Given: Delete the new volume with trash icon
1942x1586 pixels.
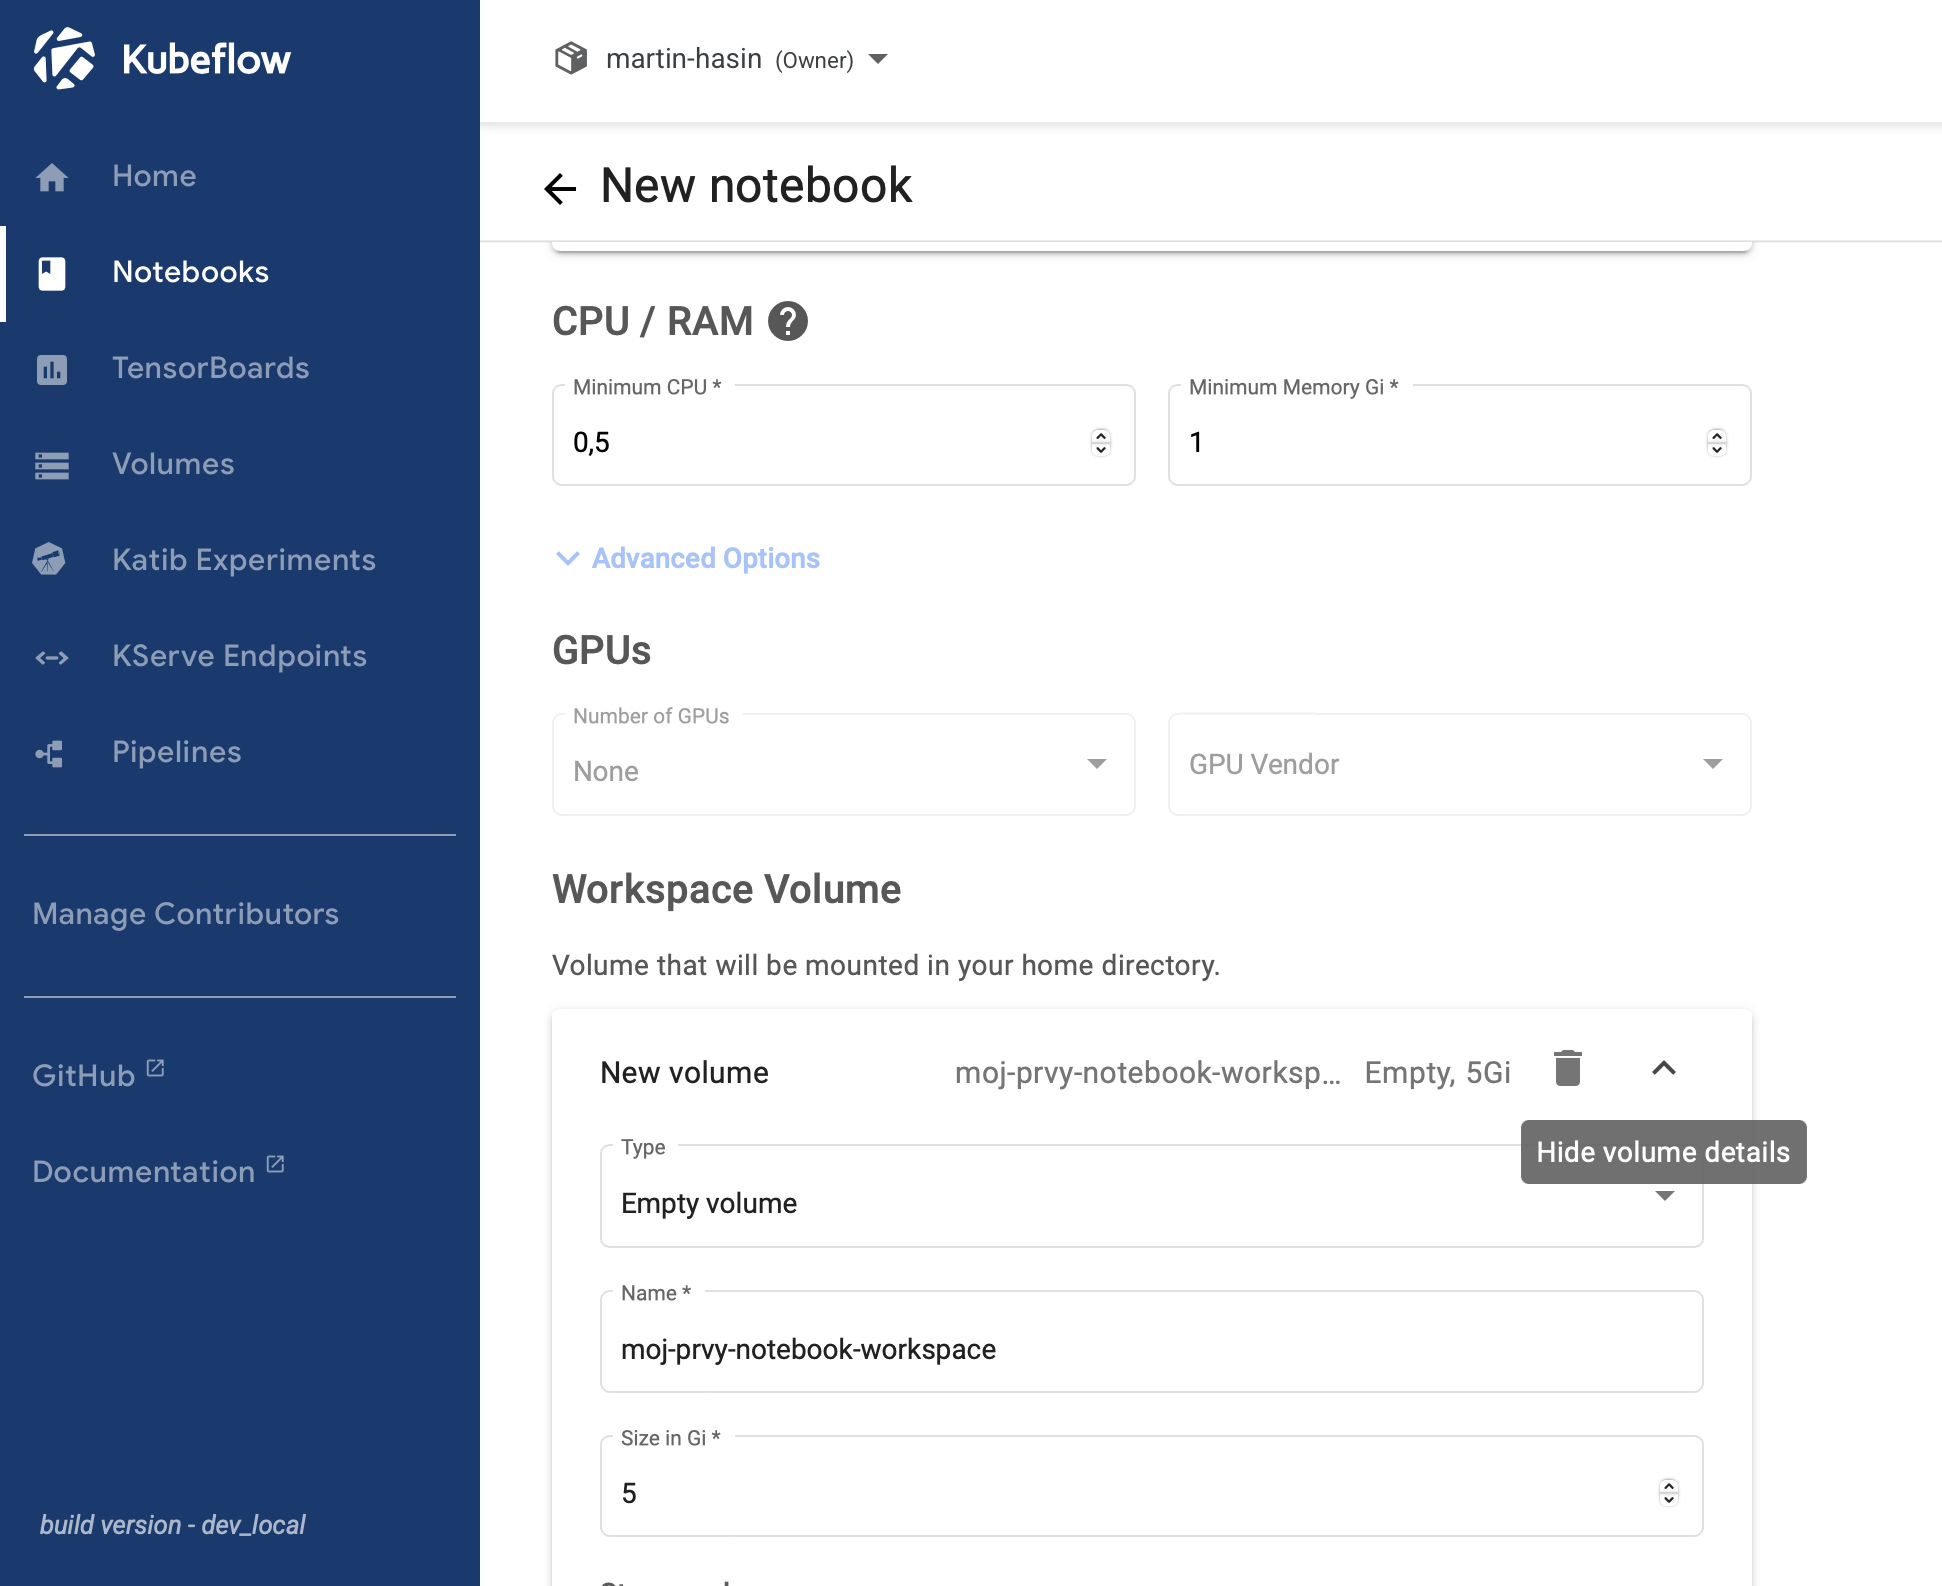Looking at the screenshot, I should click(1567, 1069).
